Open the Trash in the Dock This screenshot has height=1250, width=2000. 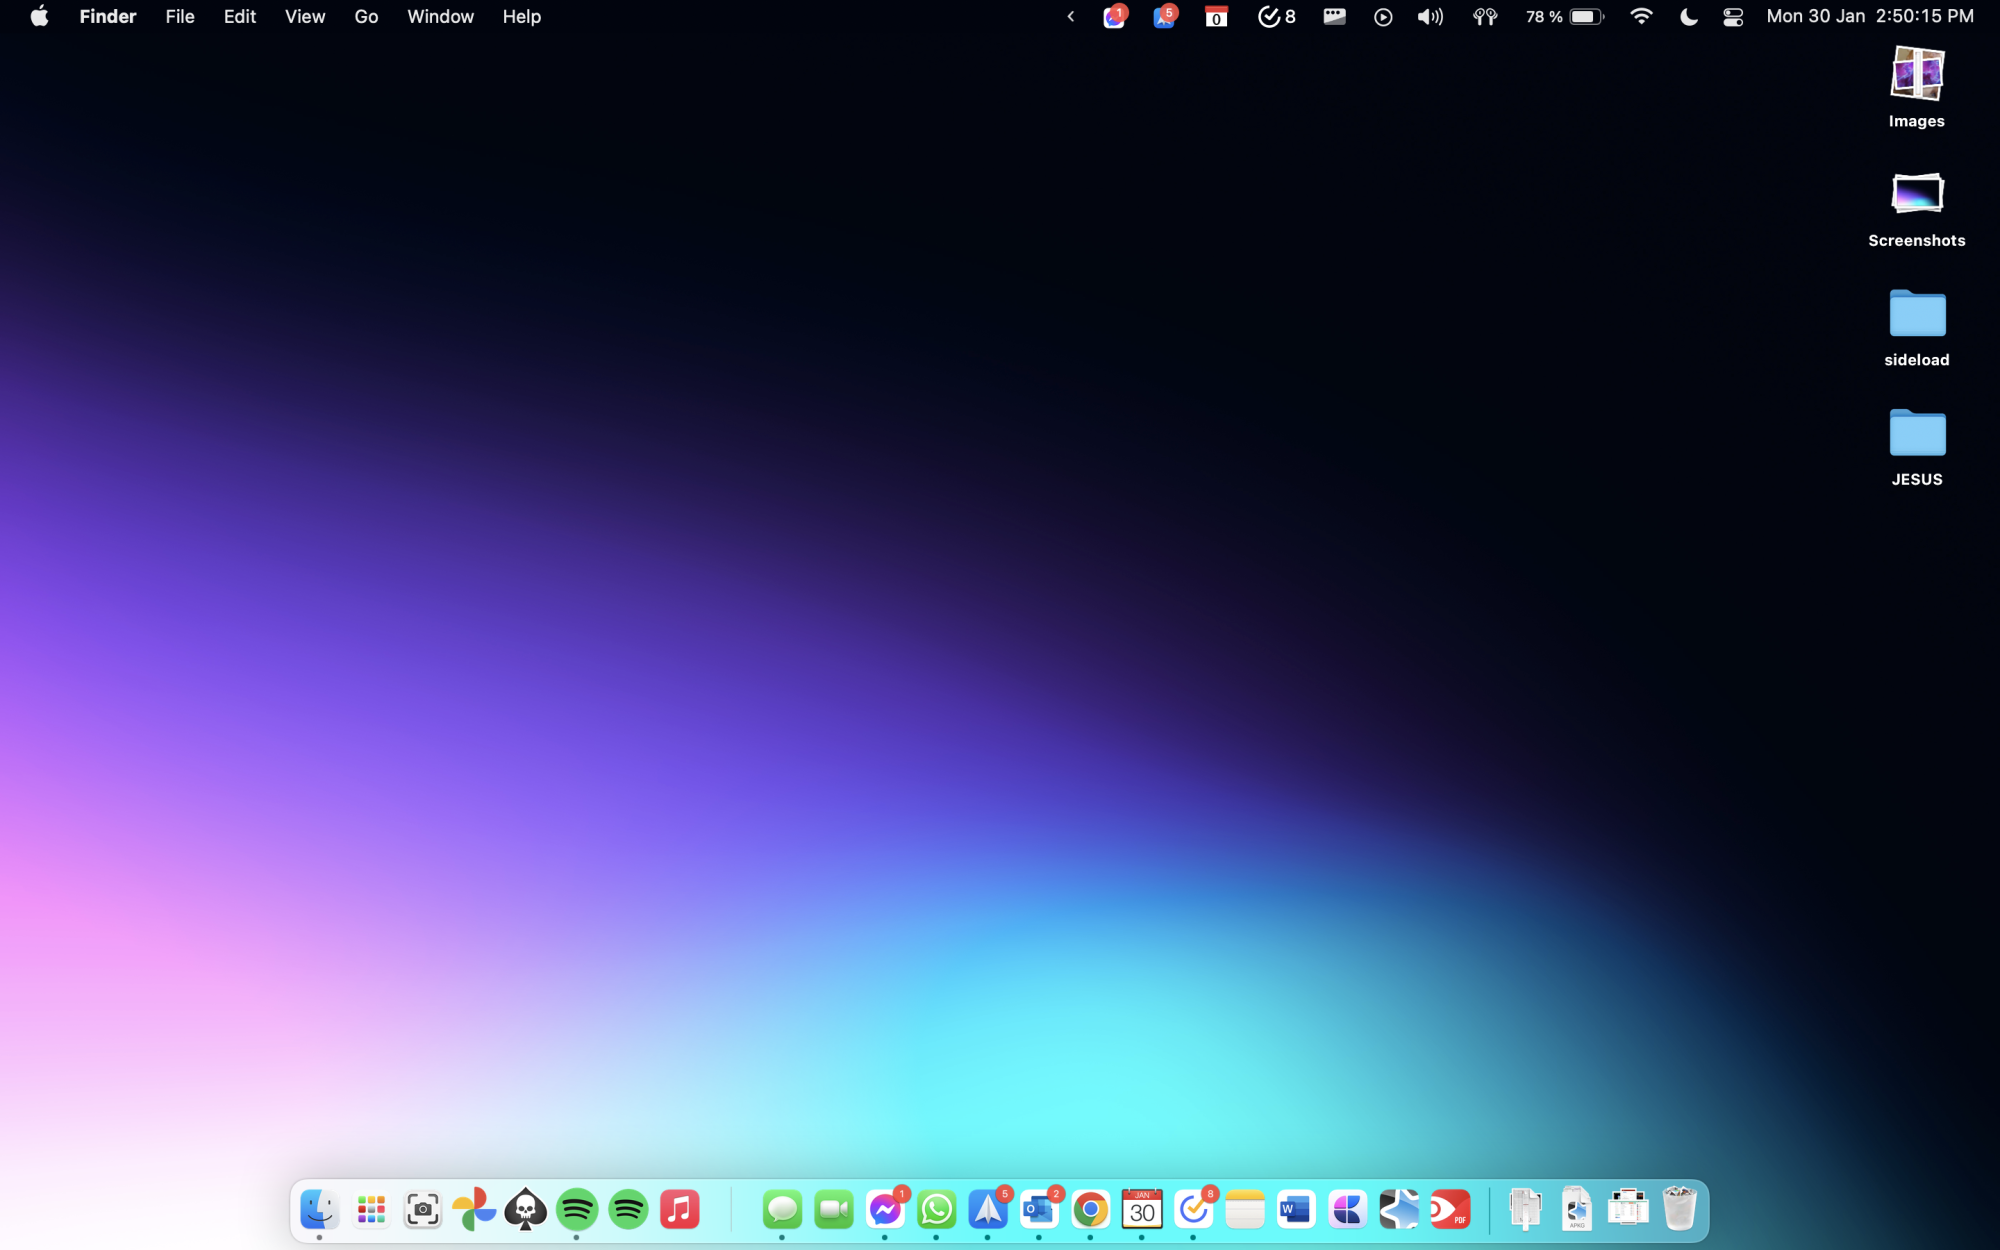click(x=1679, y=1210)
